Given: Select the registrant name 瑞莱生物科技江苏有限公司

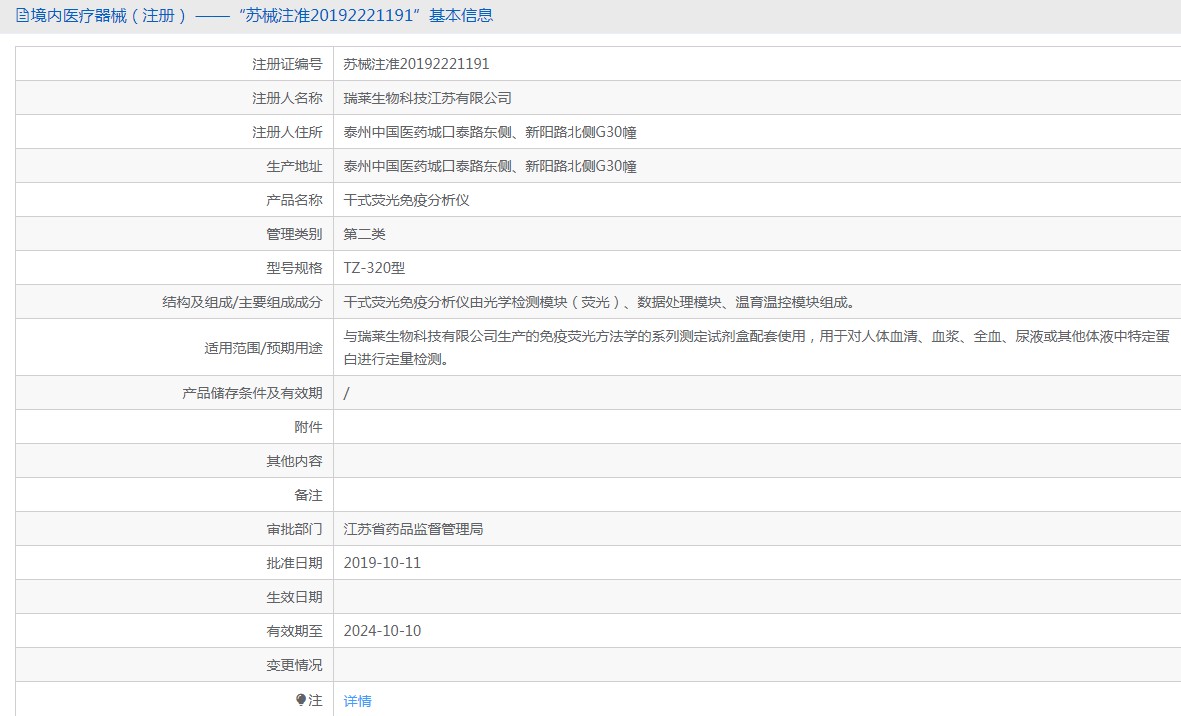Looking at the screenshot, I should [x=427, y=98].
